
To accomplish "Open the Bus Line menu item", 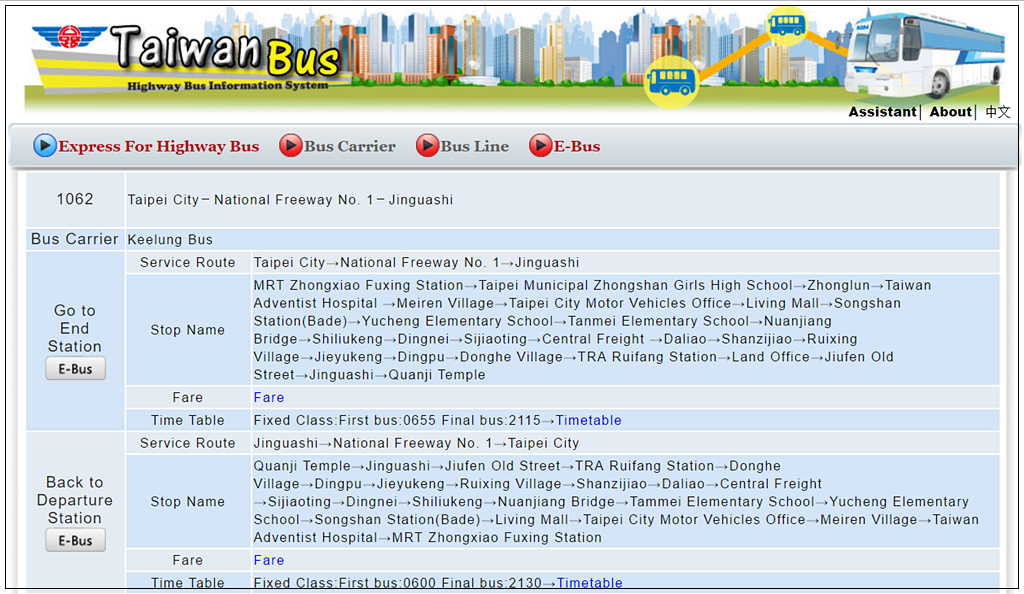I will coord(474,146).
